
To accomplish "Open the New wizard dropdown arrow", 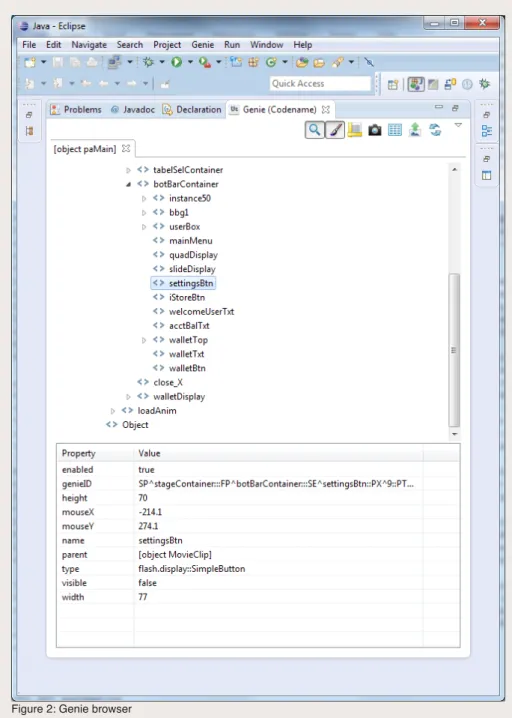I will point(44,62).
